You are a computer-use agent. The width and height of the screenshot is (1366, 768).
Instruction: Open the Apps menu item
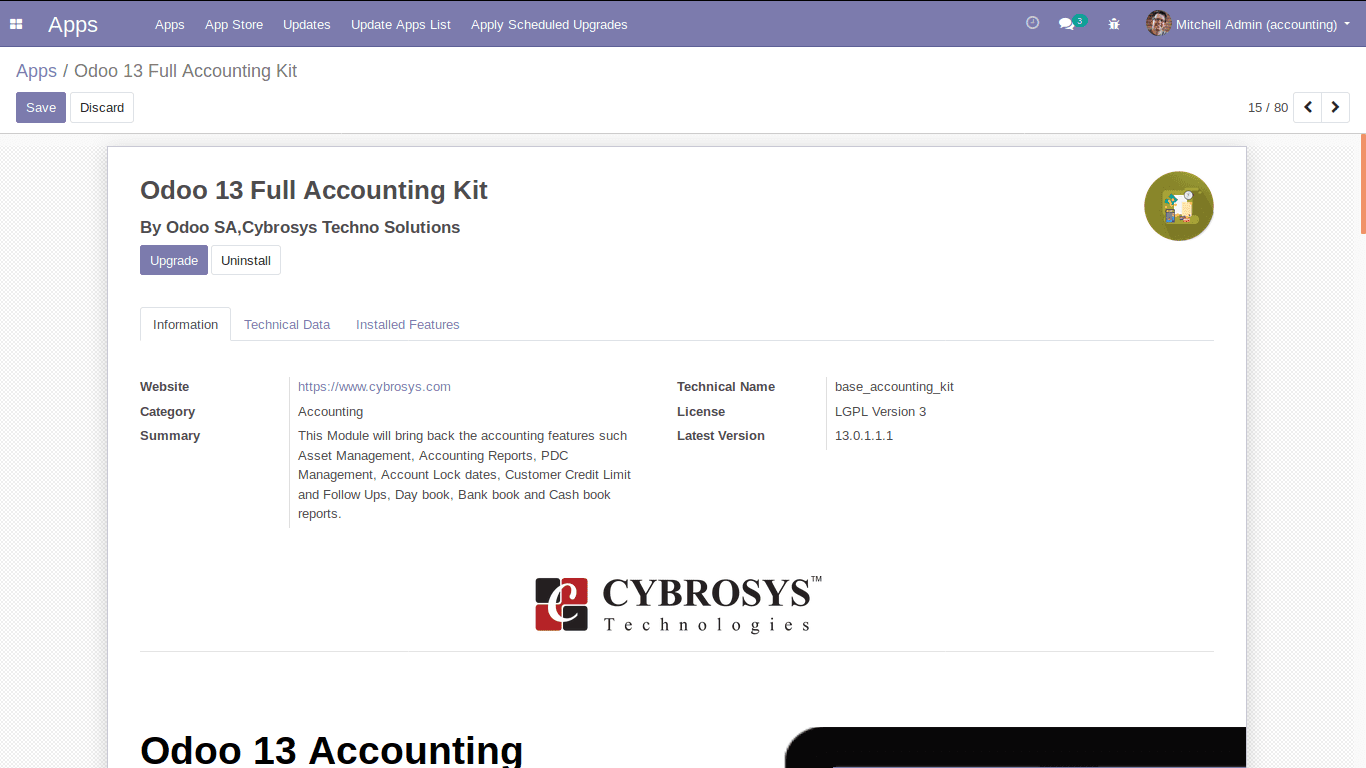point(170,25)
